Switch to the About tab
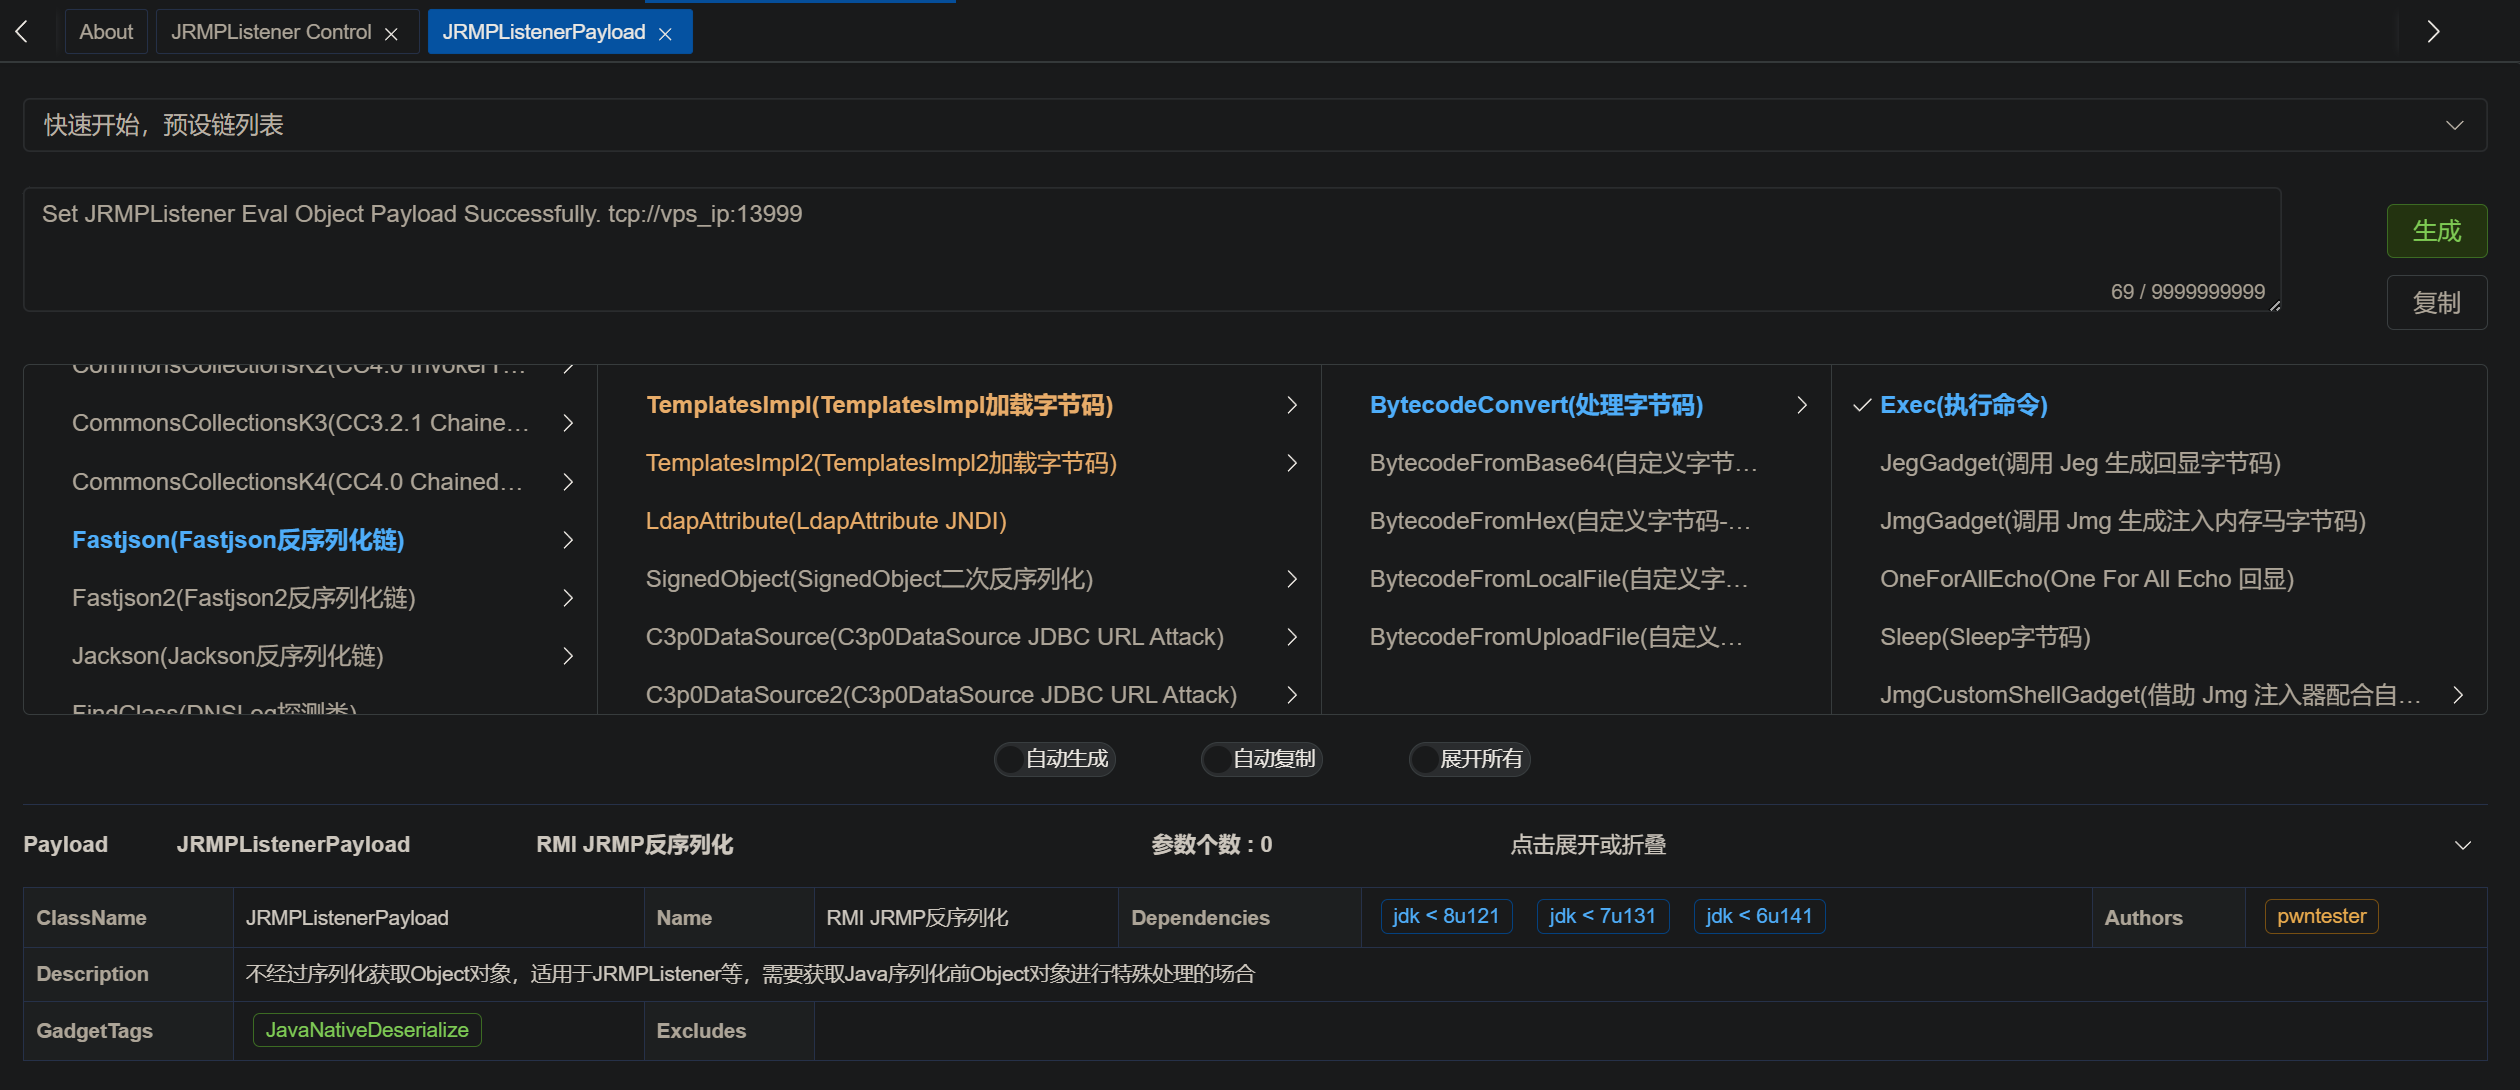The image size is (2520, 1090). [x=106, y=32]
